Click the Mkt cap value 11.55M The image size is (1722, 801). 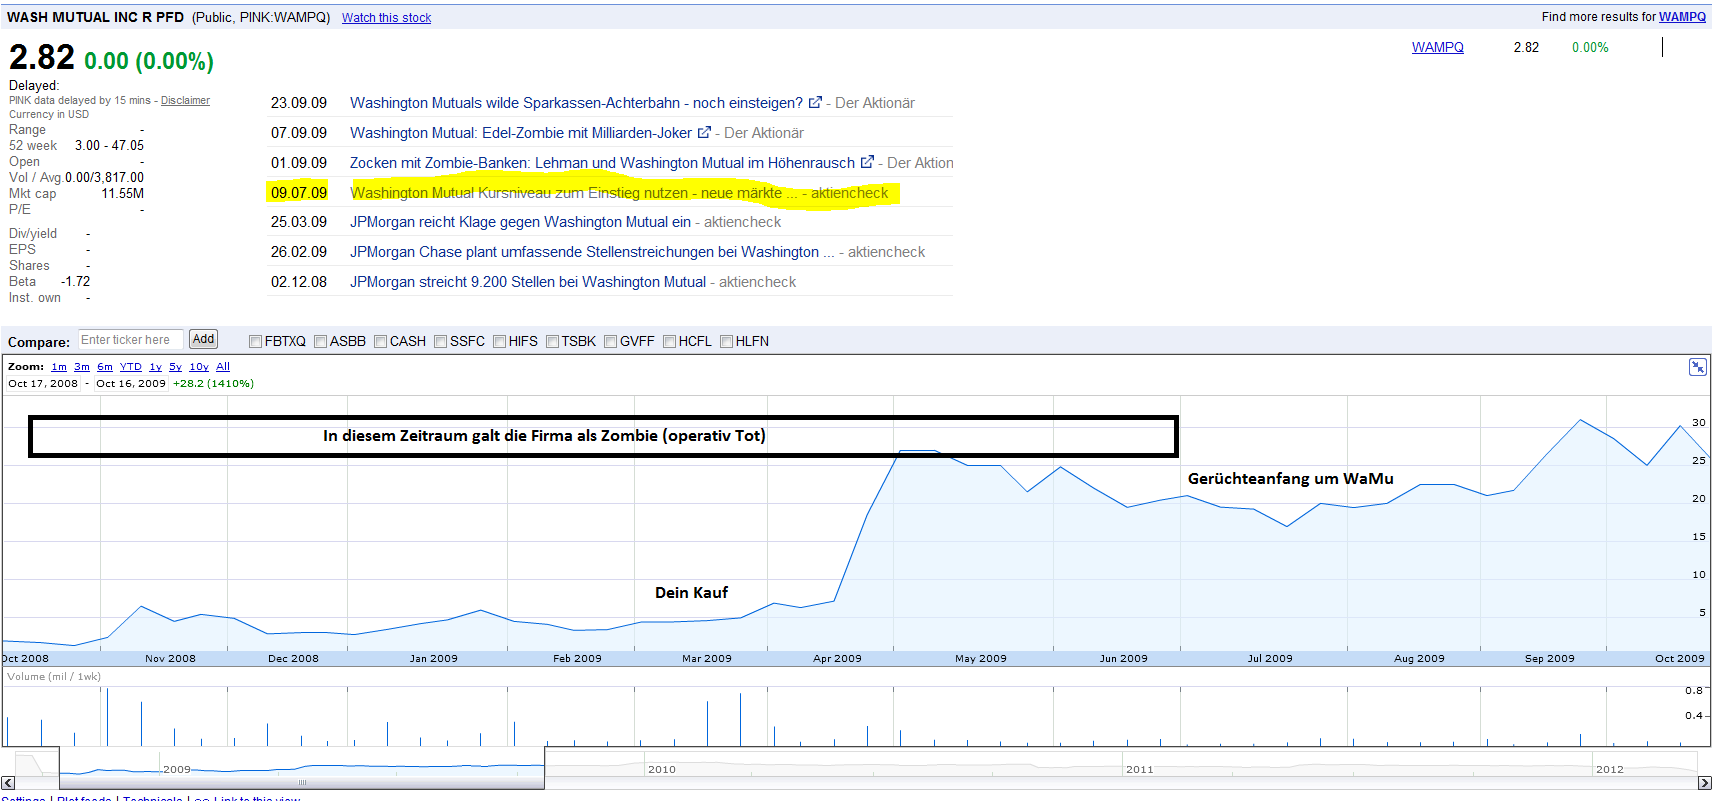[x=123, y=194]
